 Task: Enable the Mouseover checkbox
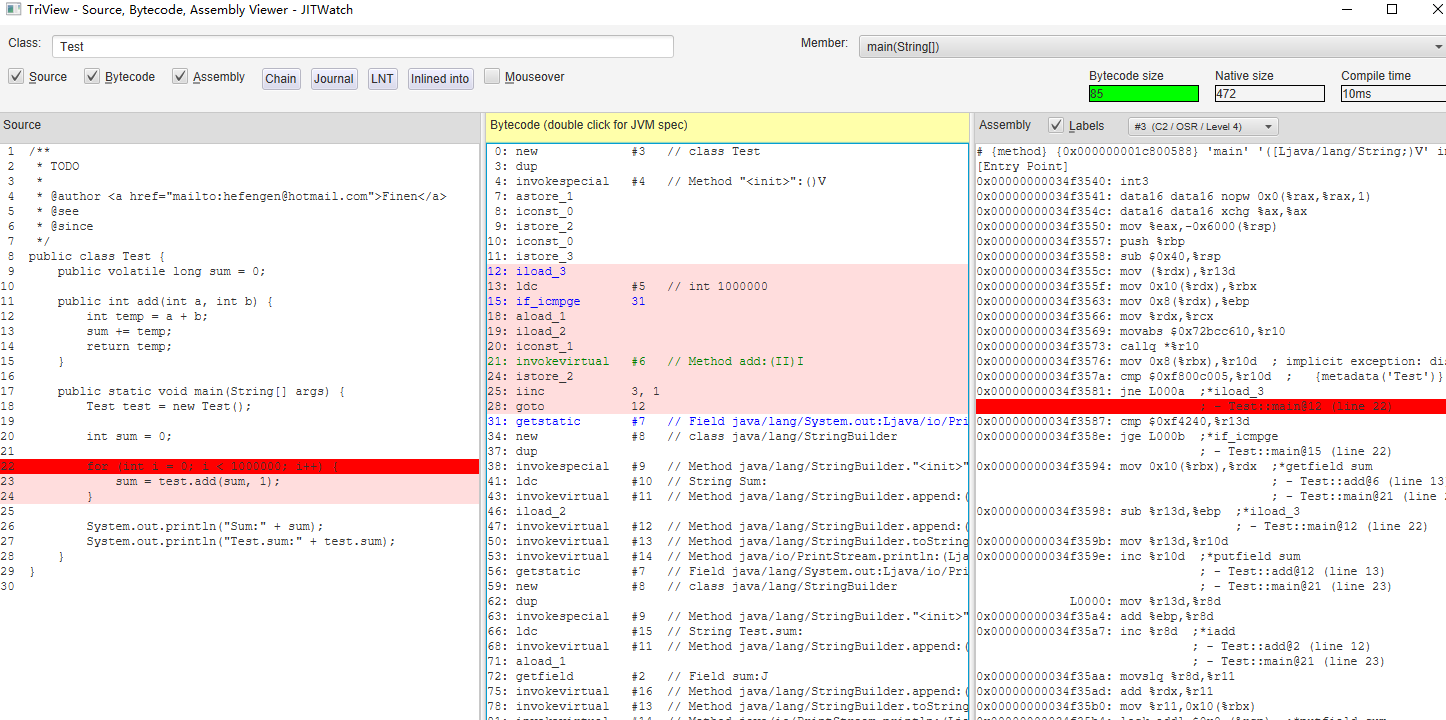(492, 76)
